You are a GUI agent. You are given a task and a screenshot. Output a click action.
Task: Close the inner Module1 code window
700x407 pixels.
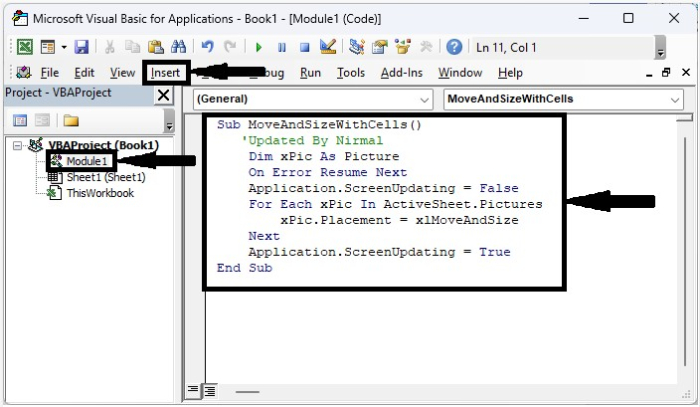click(x=686, y=72)
